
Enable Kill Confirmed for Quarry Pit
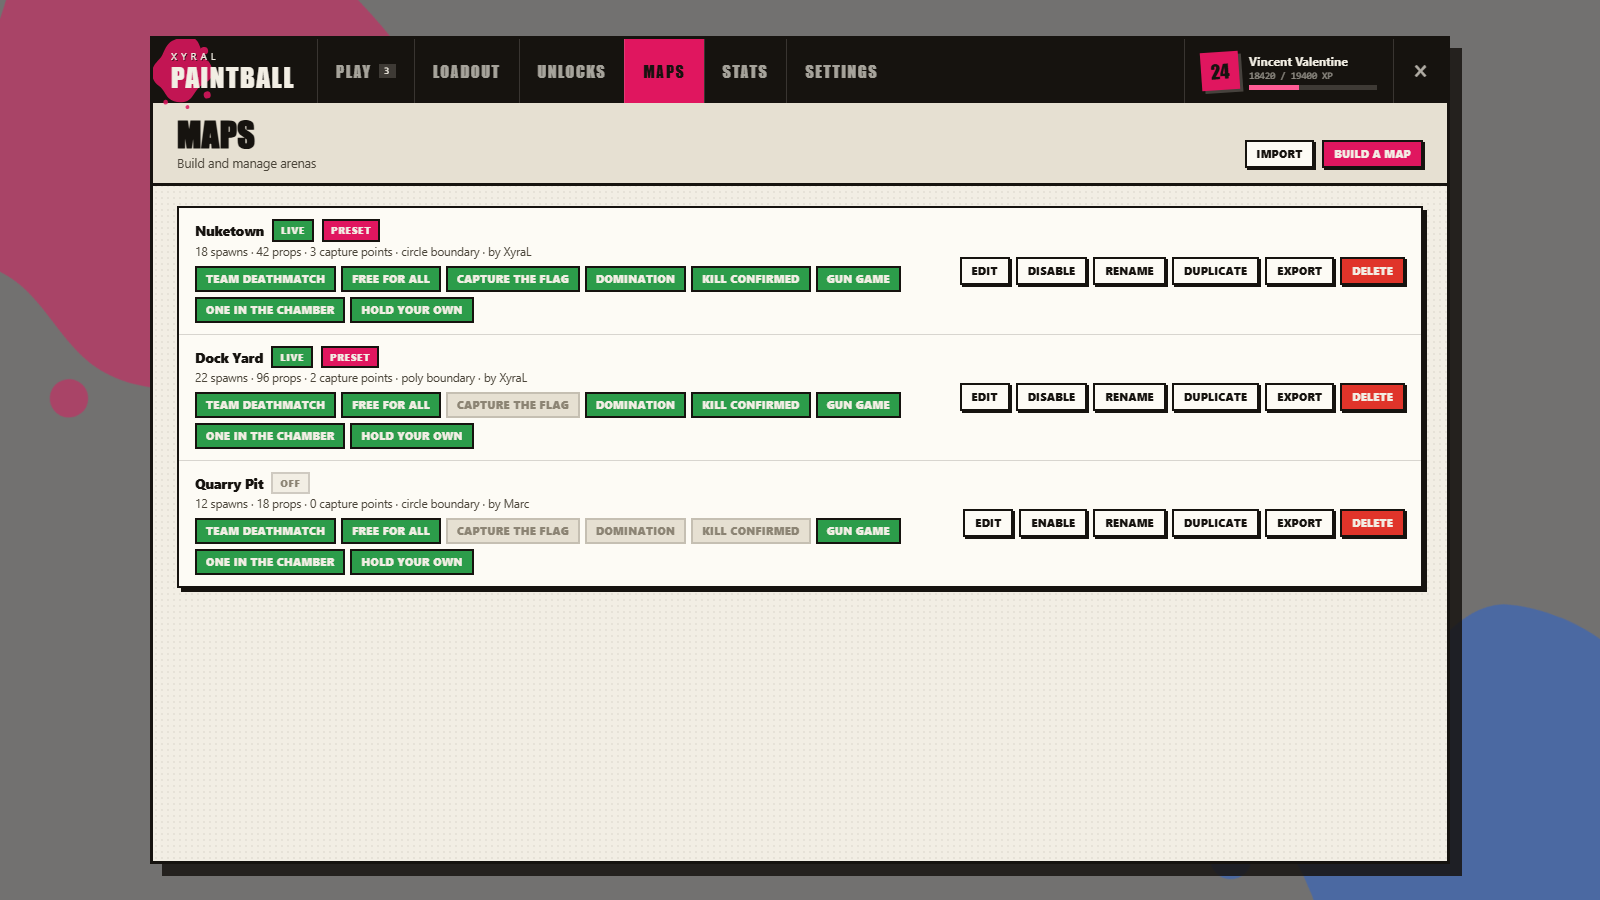click(x=751, y=531)
